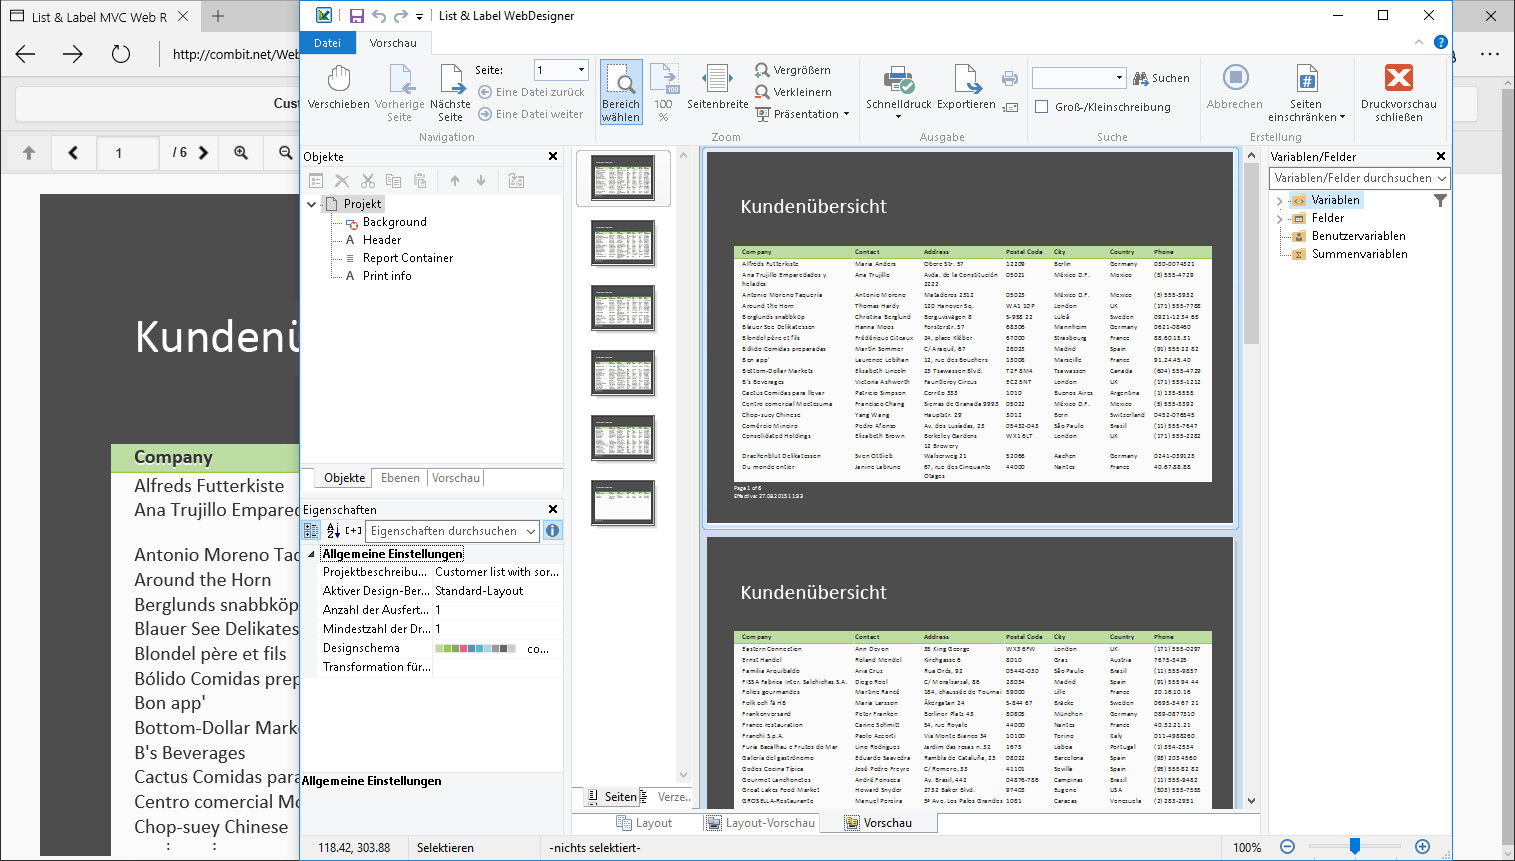Viewport: 1515px width, 861px height.
Task: Select the Verschieben hand tool
Action: point(339,88)
